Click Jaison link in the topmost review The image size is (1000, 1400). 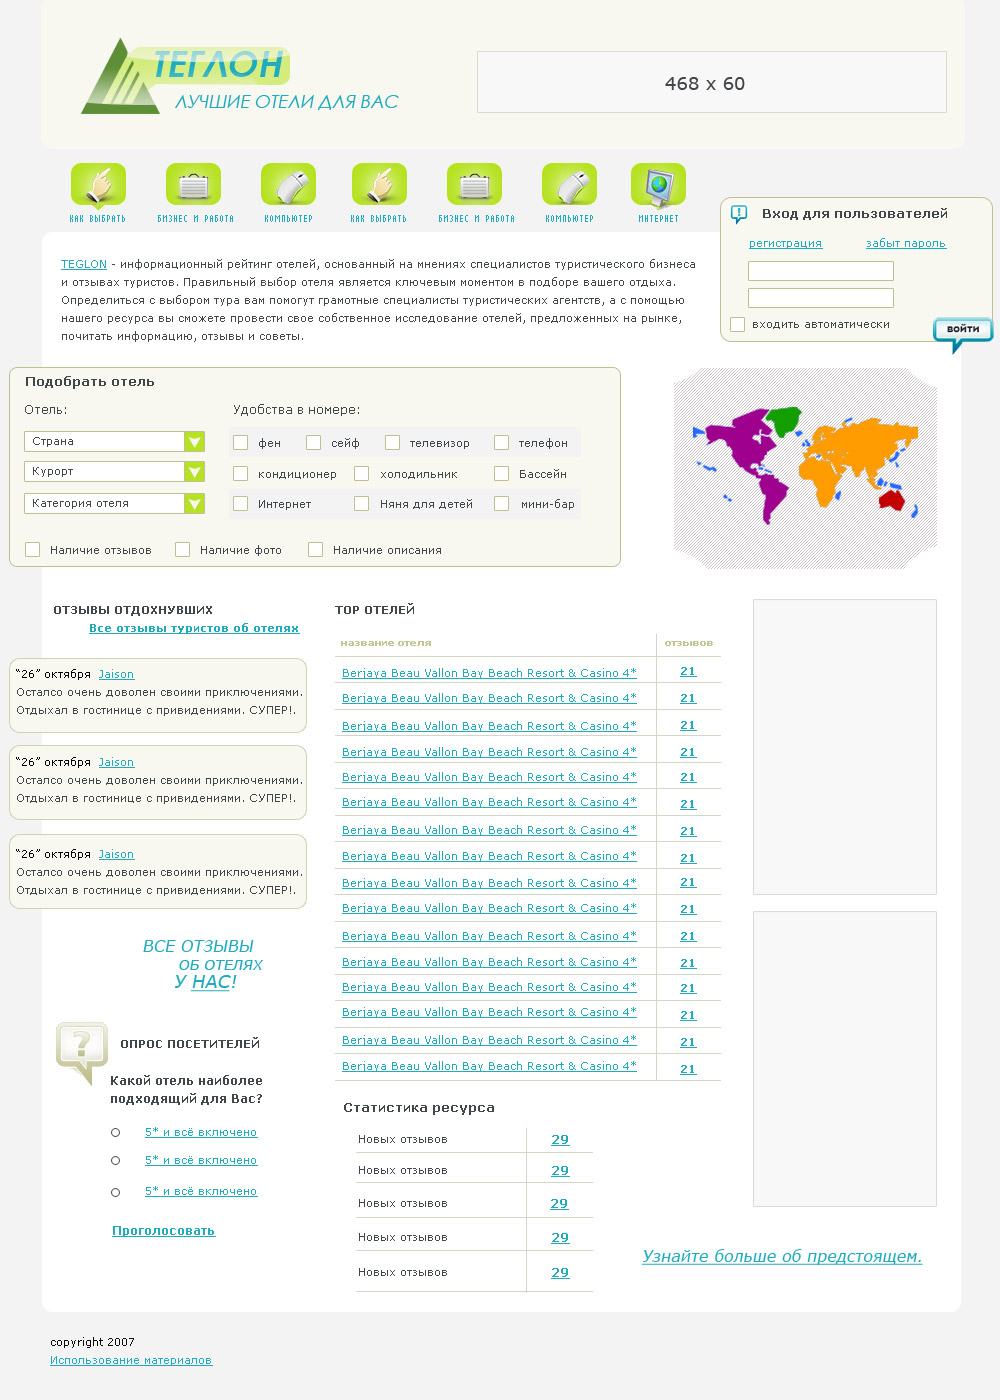(x=116, y=675)
